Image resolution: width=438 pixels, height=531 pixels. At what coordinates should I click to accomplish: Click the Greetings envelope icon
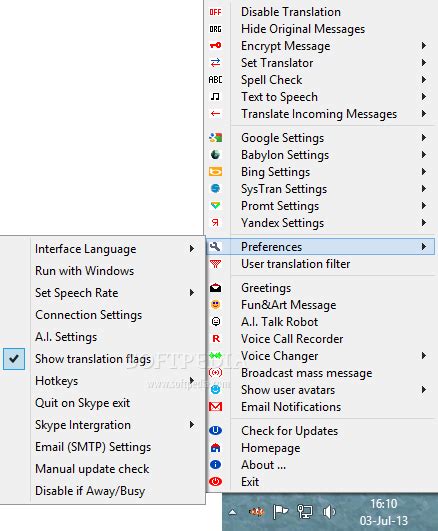215,288
